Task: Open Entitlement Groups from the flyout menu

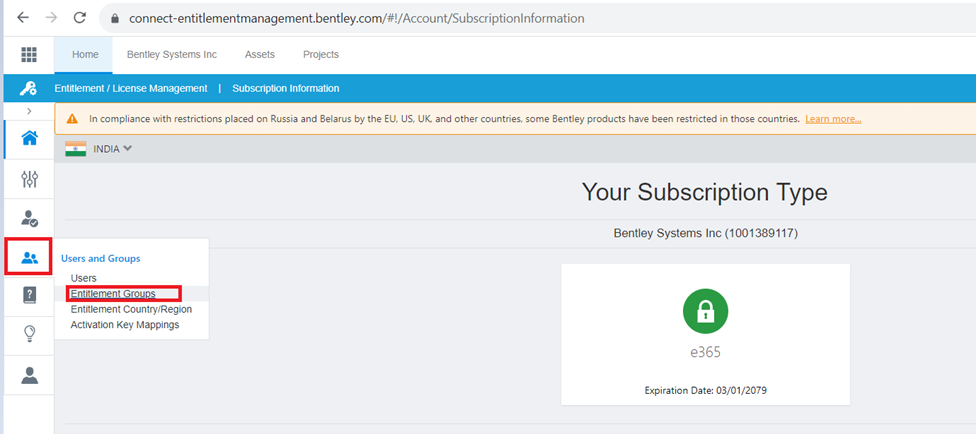Action: coord(113,294)
